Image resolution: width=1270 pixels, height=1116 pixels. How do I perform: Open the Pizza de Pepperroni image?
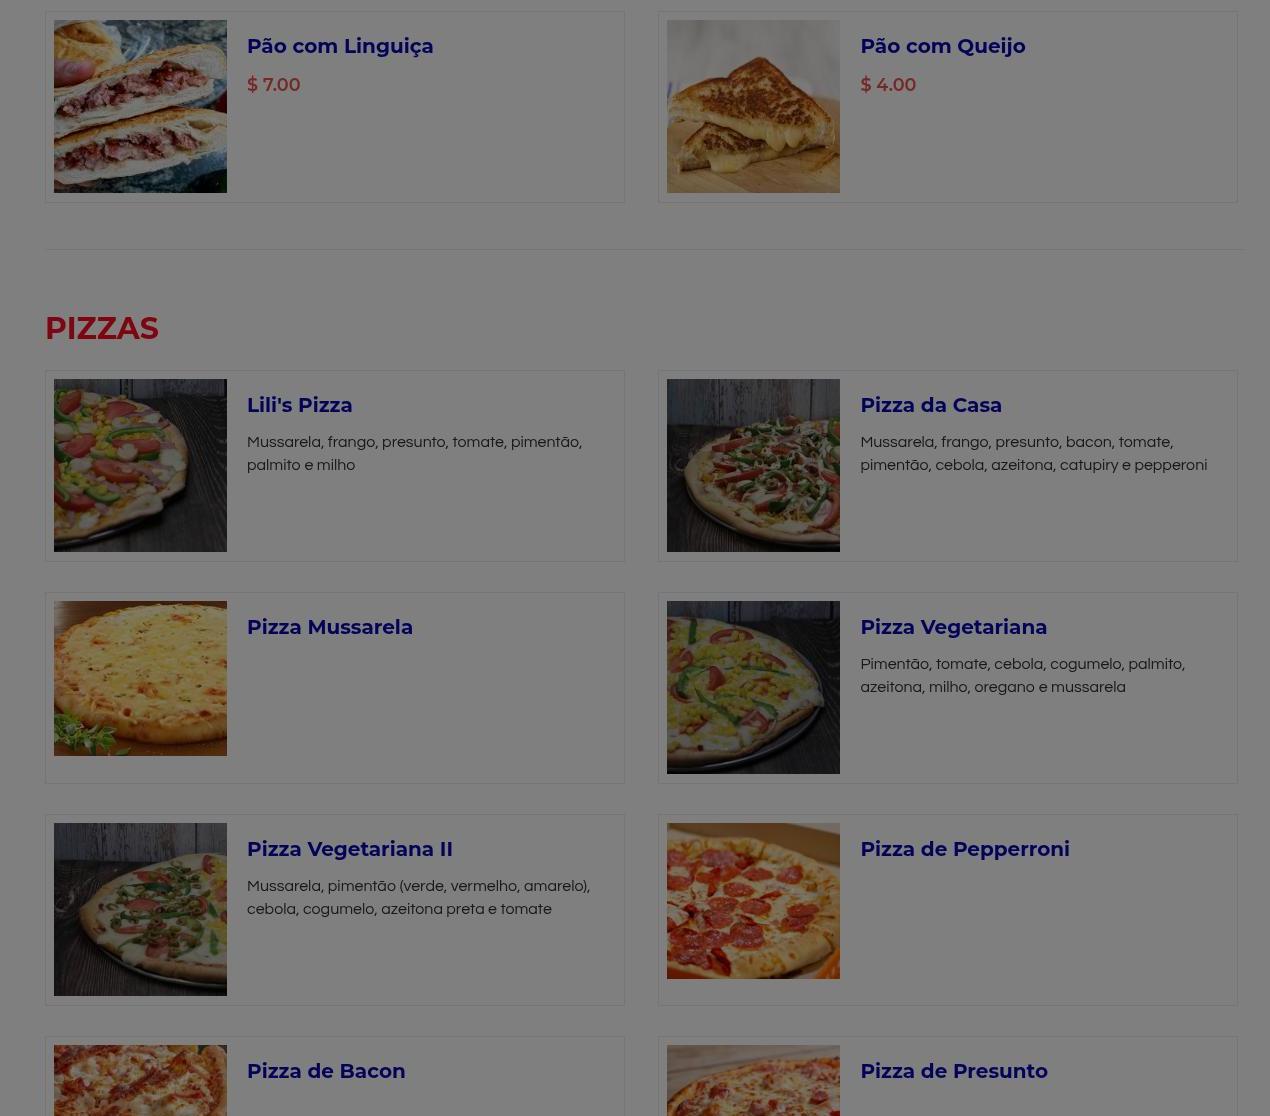753,901
